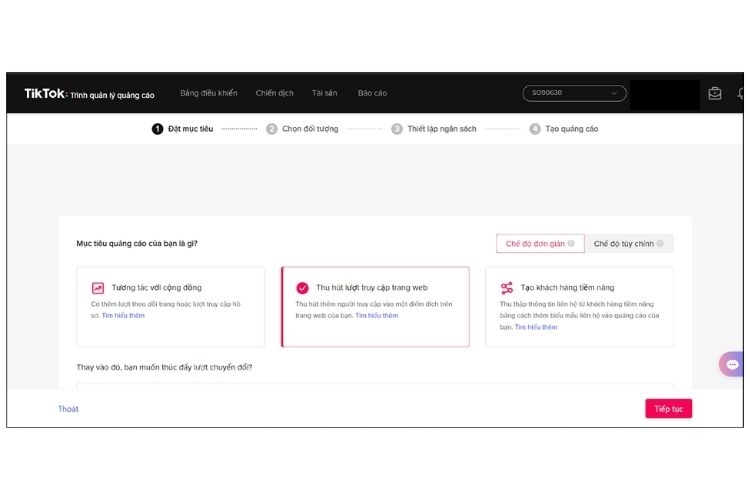The width and height of the screenshot is (750, 500).
Task: Click the 'Thoát' exit link
Action: coord(68,409)
